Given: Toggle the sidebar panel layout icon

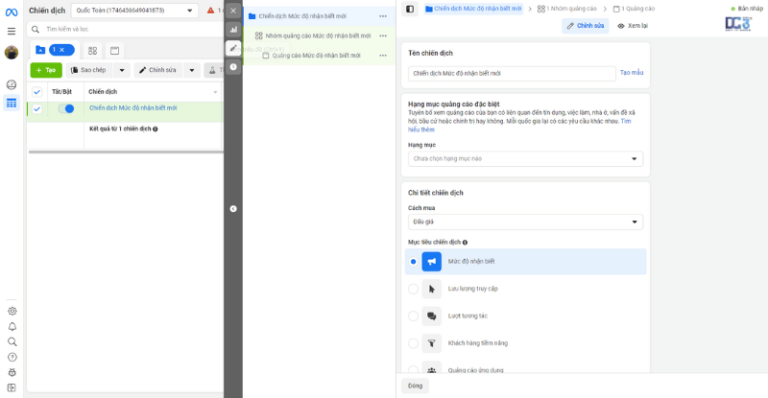Looking at the screenshot, I should (x=410, y=9).
